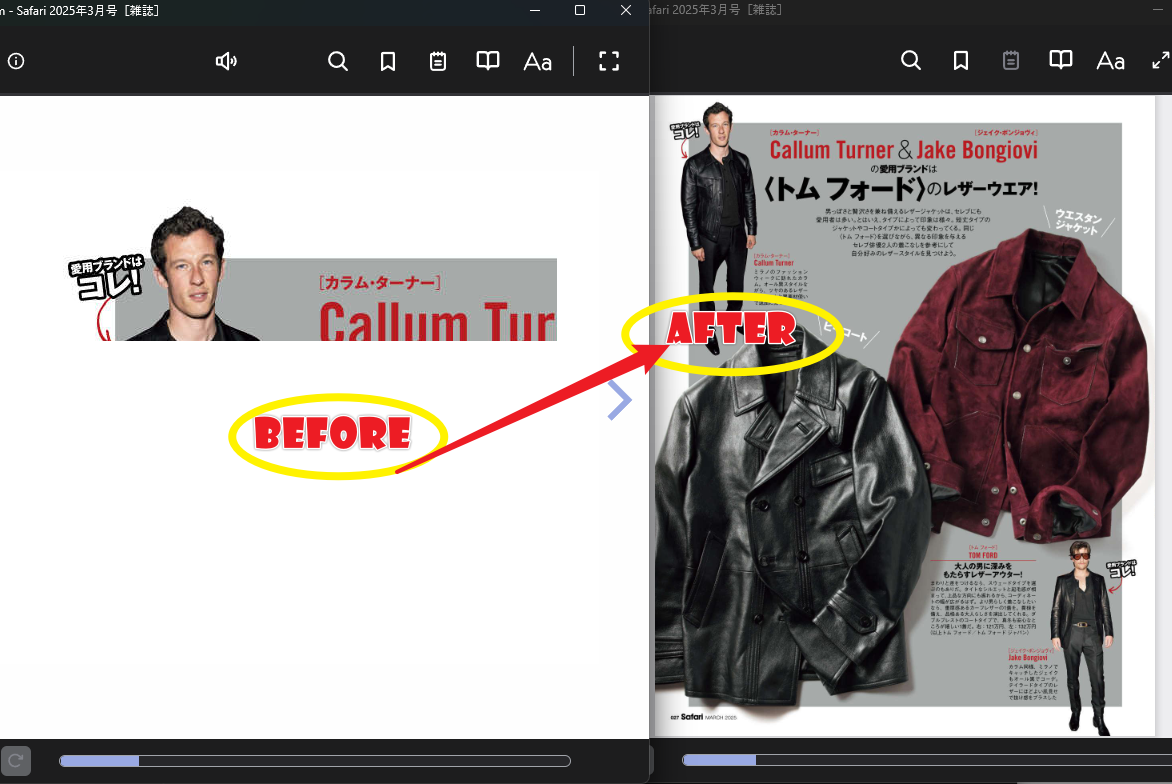
Task: Open Aa font settings in left window
Action: point(537,61)
